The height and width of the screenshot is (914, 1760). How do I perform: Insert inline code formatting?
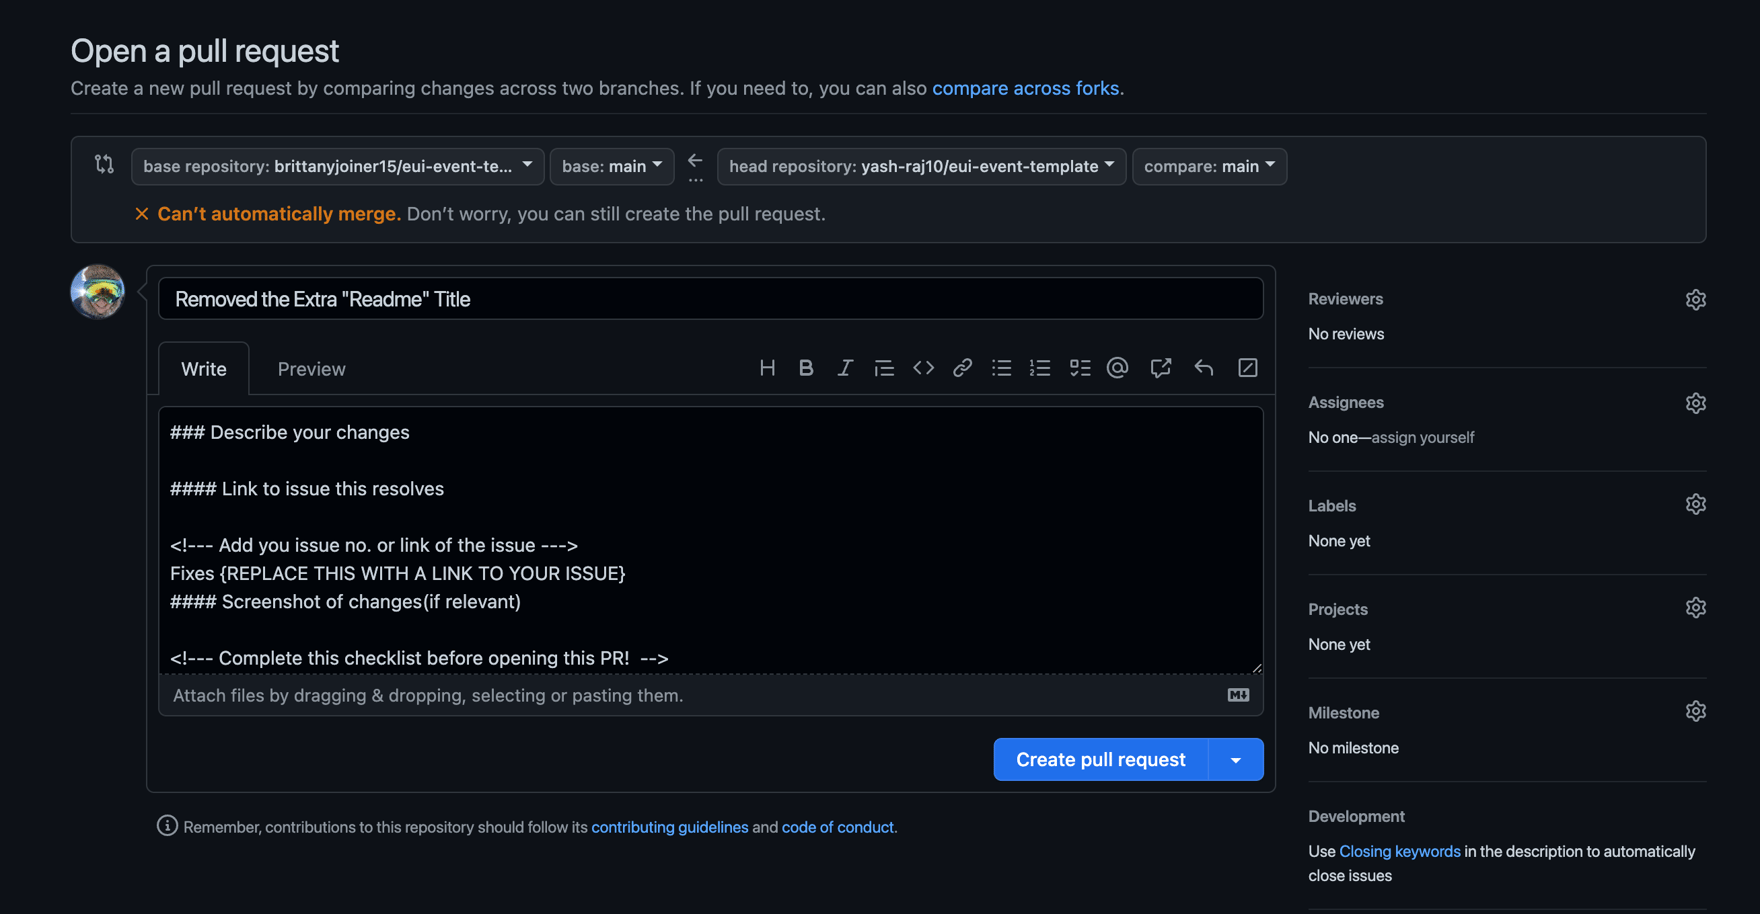tap(923, 368)
